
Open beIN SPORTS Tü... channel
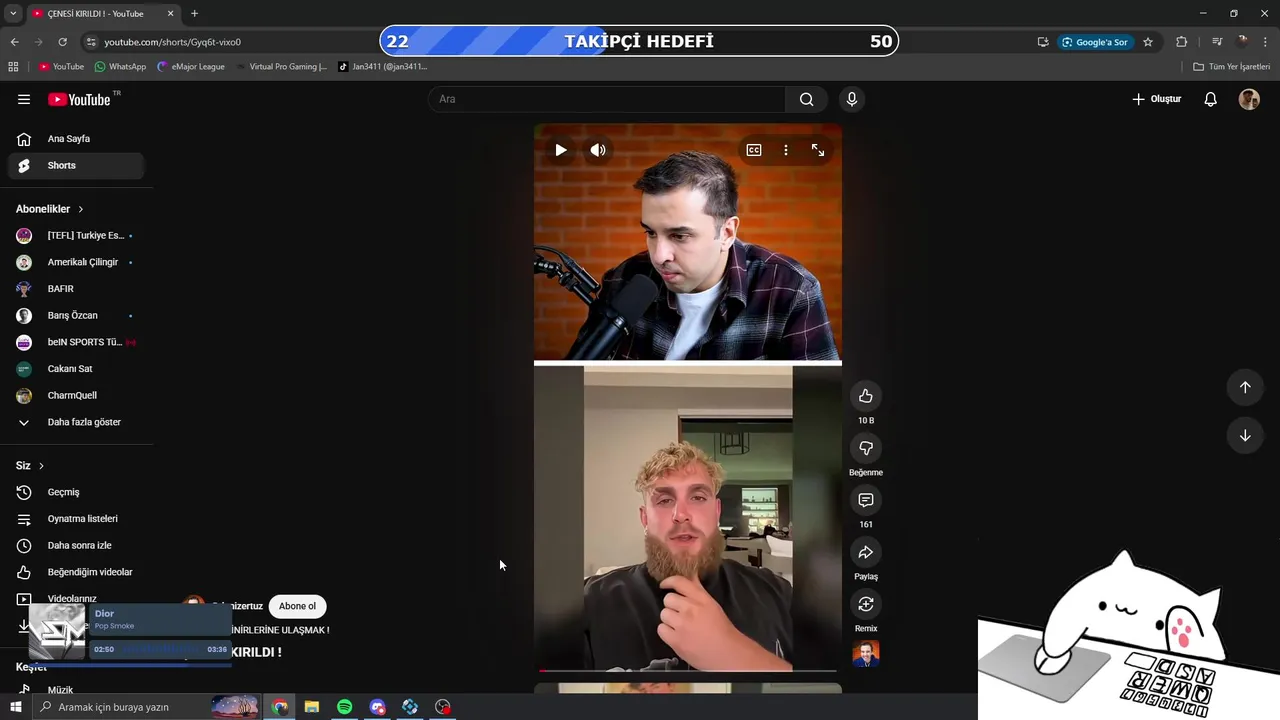coord(76,342)
